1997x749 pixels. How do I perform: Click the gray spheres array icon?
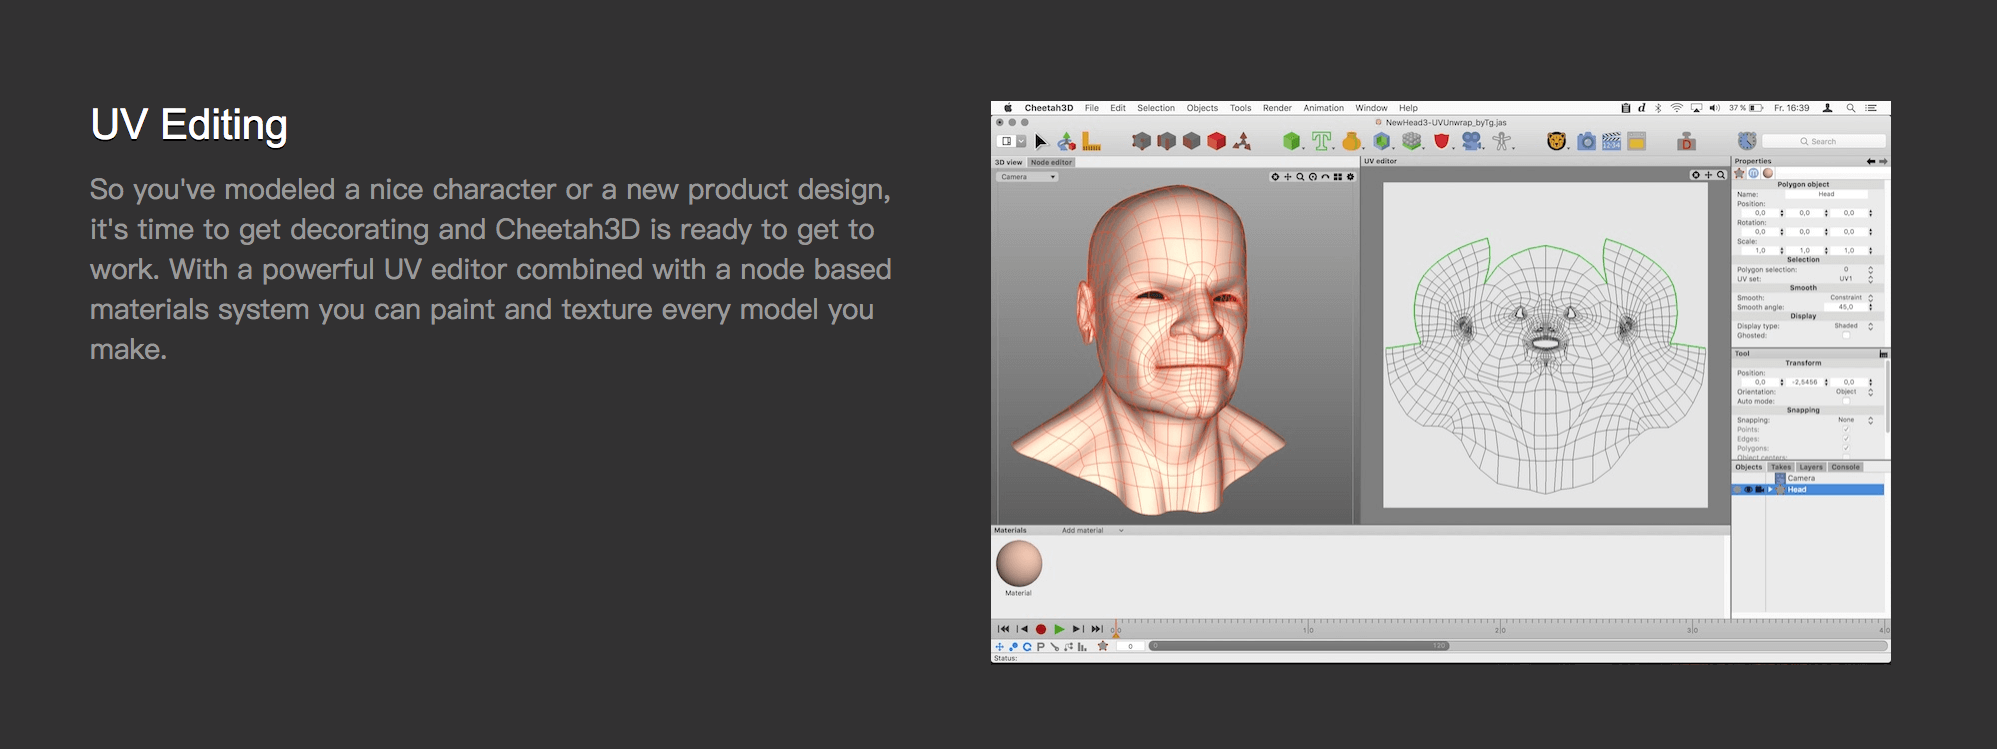click(1412, 142)
